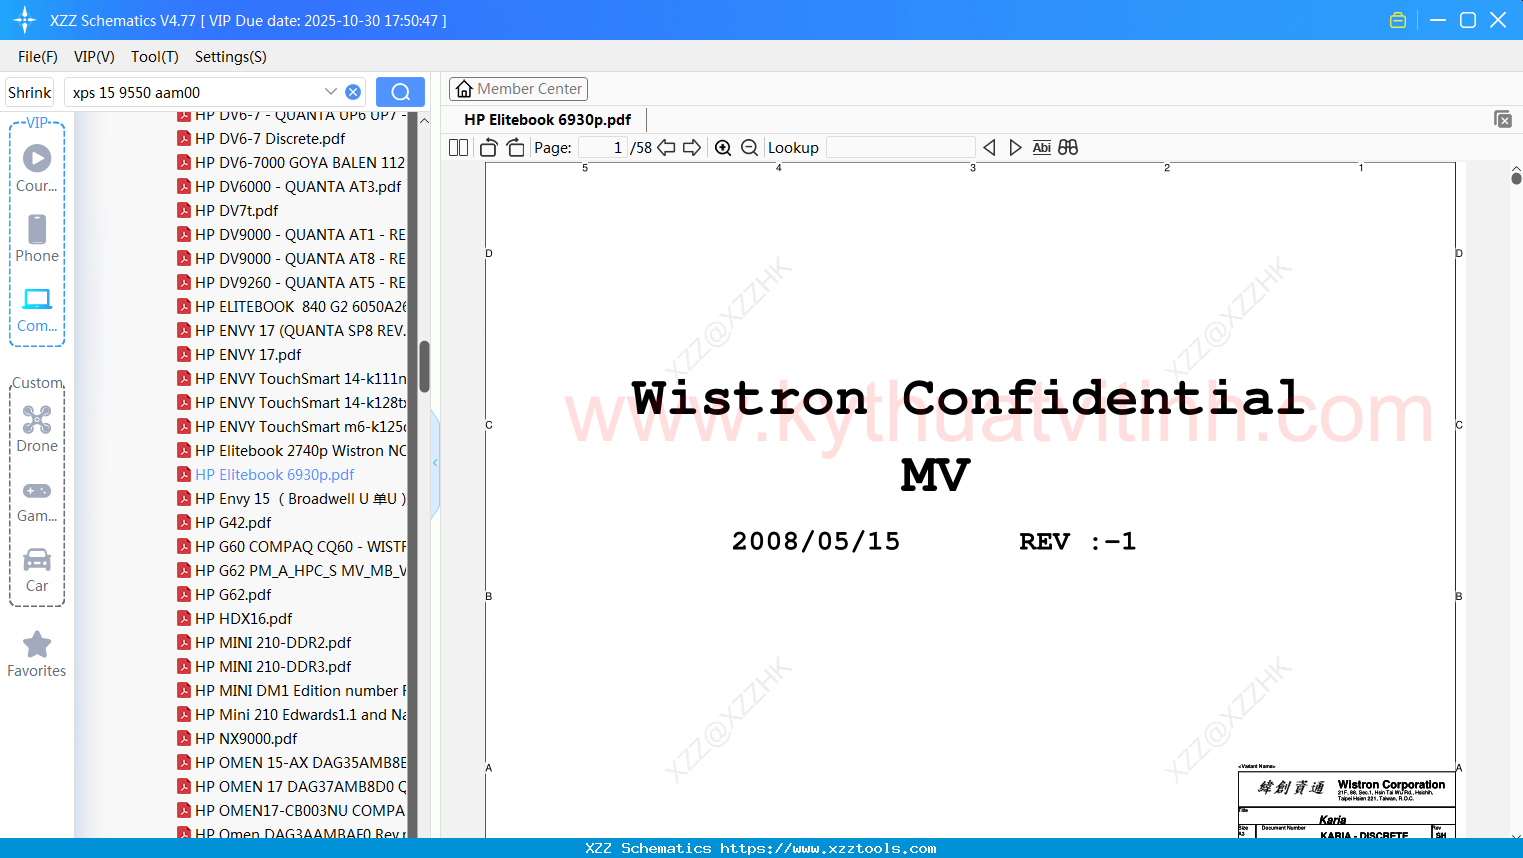Go to next page arrow

pyautogui.click(x=692, y=148)
